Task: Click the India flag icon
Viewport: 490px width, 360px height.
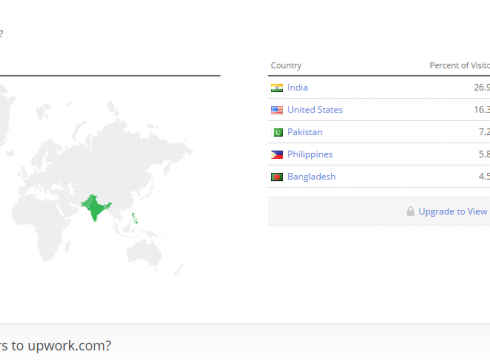Action: pyautogui.click(x=277, y=88)
